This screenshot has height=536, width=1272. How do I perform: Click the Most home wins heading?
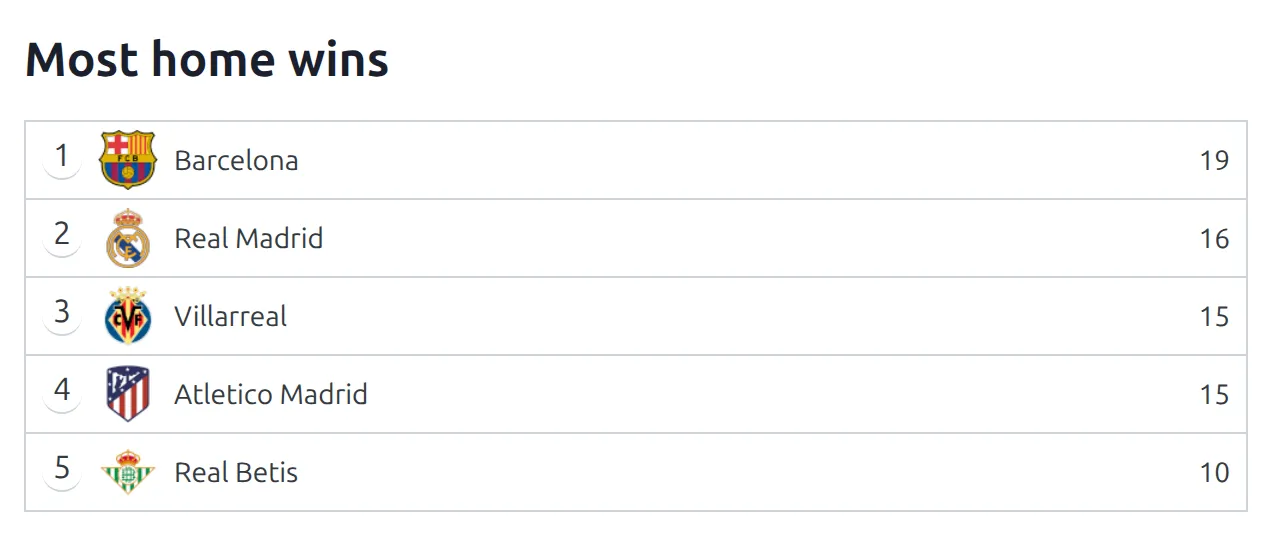207,59
